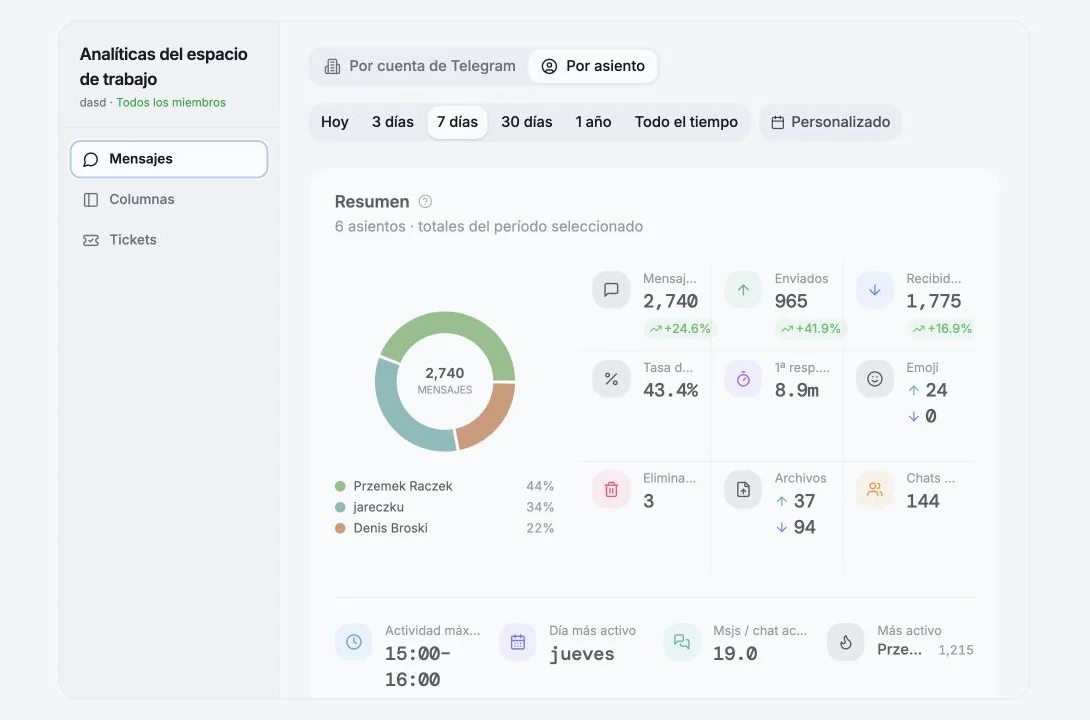The width and height of the screenshot is (1090, 720).
Task: Click the calendar icon in Personalizado button
Action: click(778, 122)
